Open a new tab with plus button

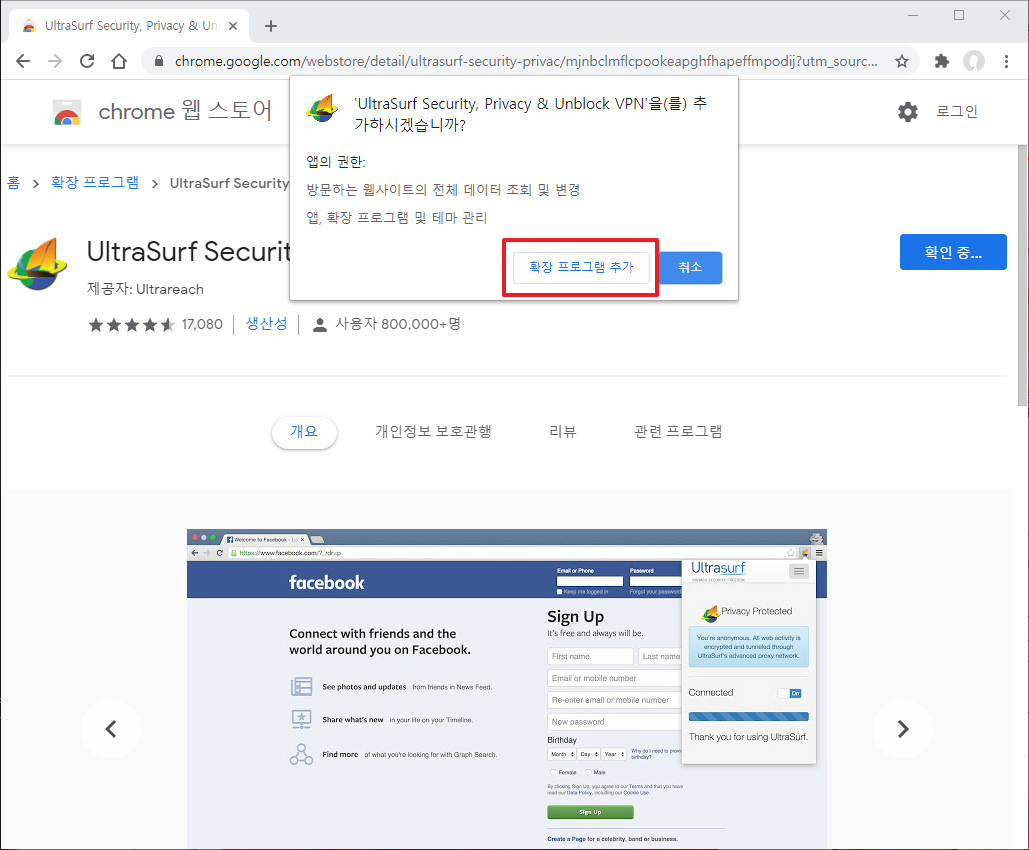click(x=270, y=26)
